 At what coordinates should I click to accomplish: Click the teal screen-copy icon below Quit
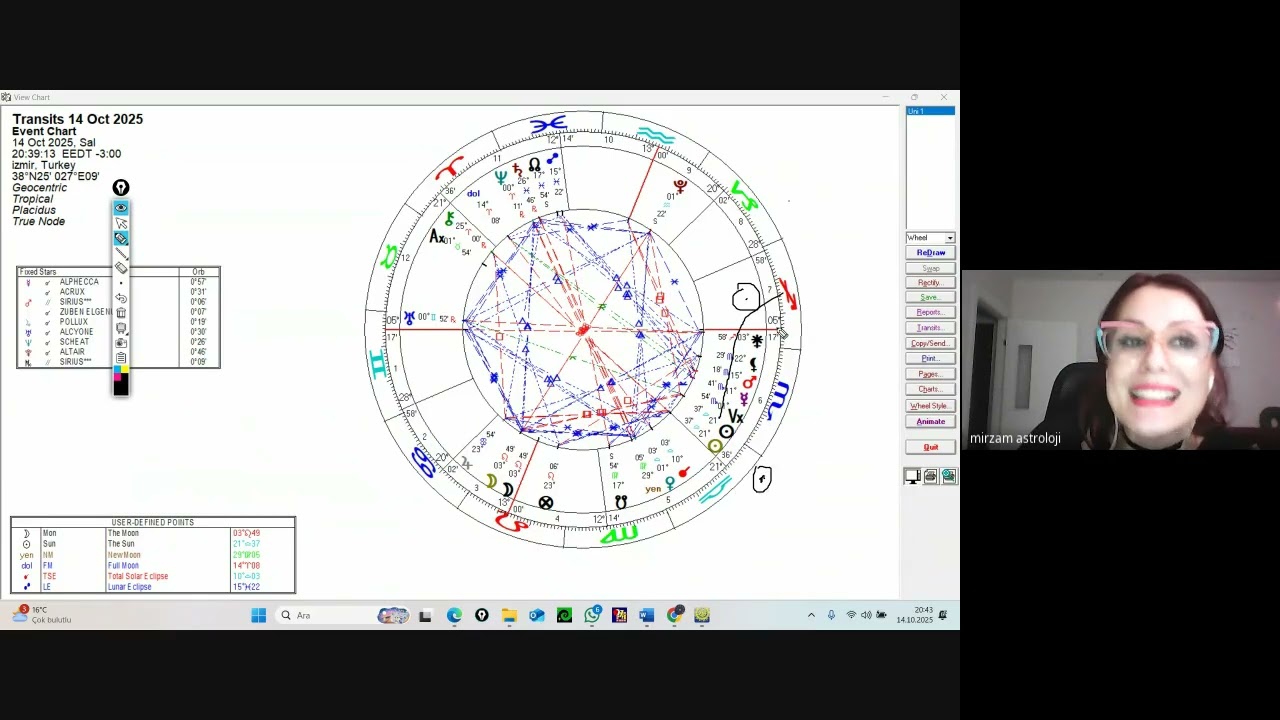point(949,477)
